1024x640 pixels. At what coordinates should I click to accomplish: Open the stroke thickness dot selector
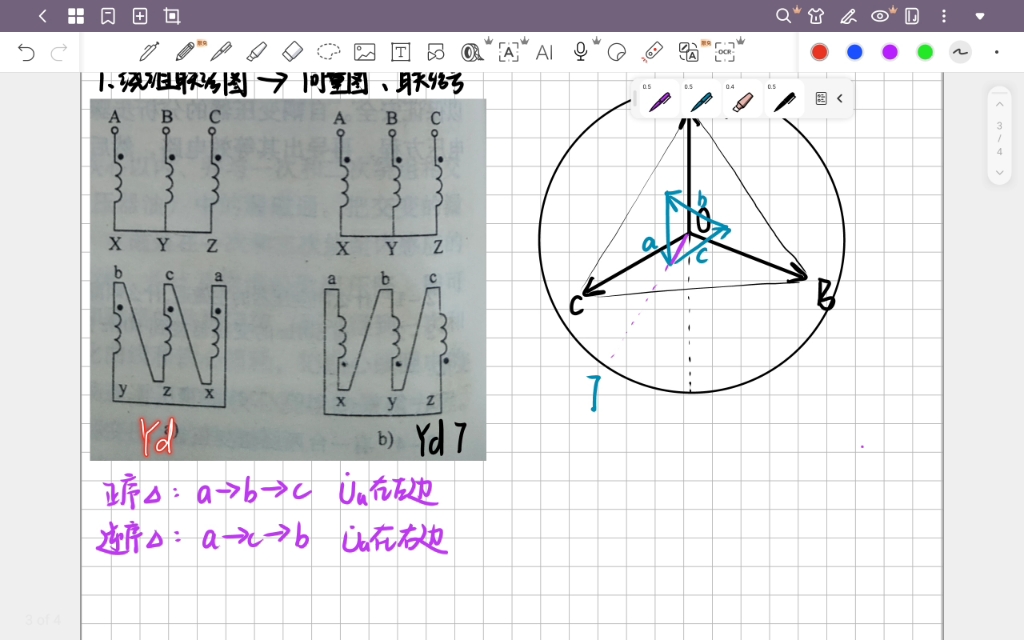tap(997, 52)
